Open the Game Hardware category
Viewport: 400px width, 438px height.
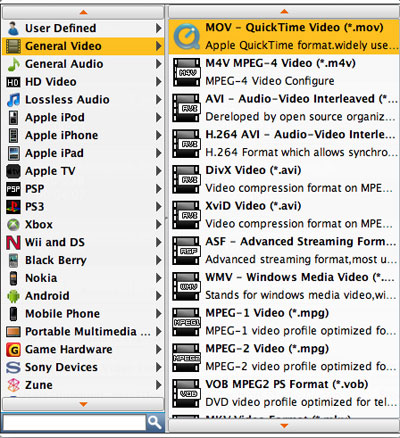point(83,350)
